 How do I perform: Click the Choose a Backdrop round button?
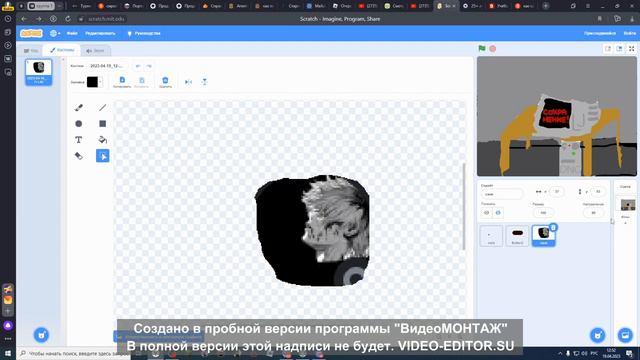point(625,335)
